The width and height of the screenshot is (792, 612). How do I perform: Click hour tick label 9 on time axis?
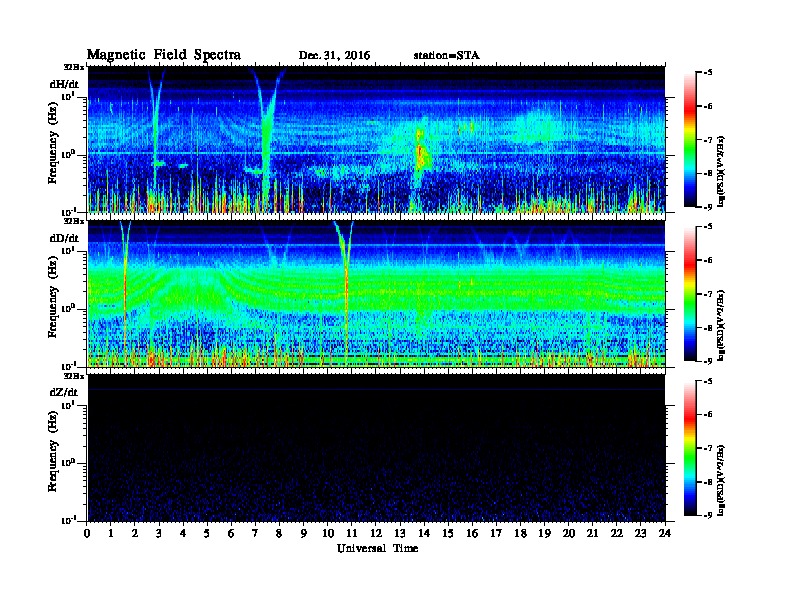point(303,533)
